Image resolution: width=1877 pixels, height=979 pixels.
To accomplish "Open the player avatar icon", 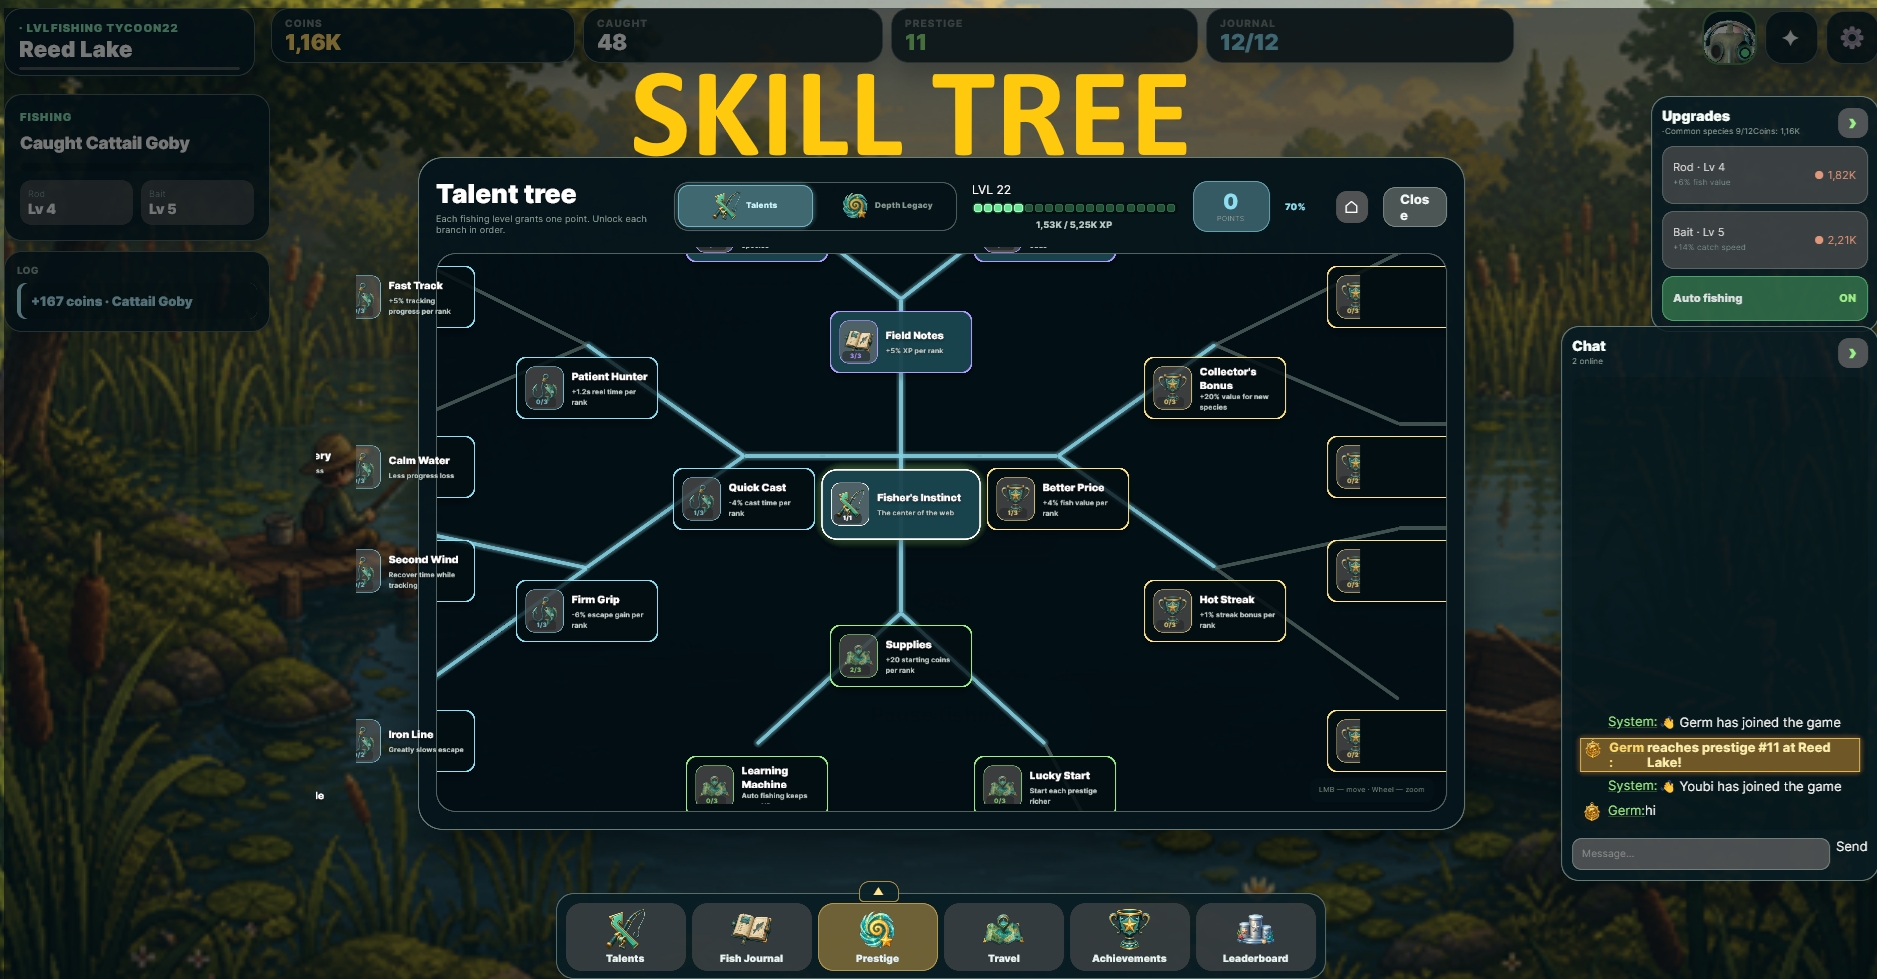I will point(1729,39).
